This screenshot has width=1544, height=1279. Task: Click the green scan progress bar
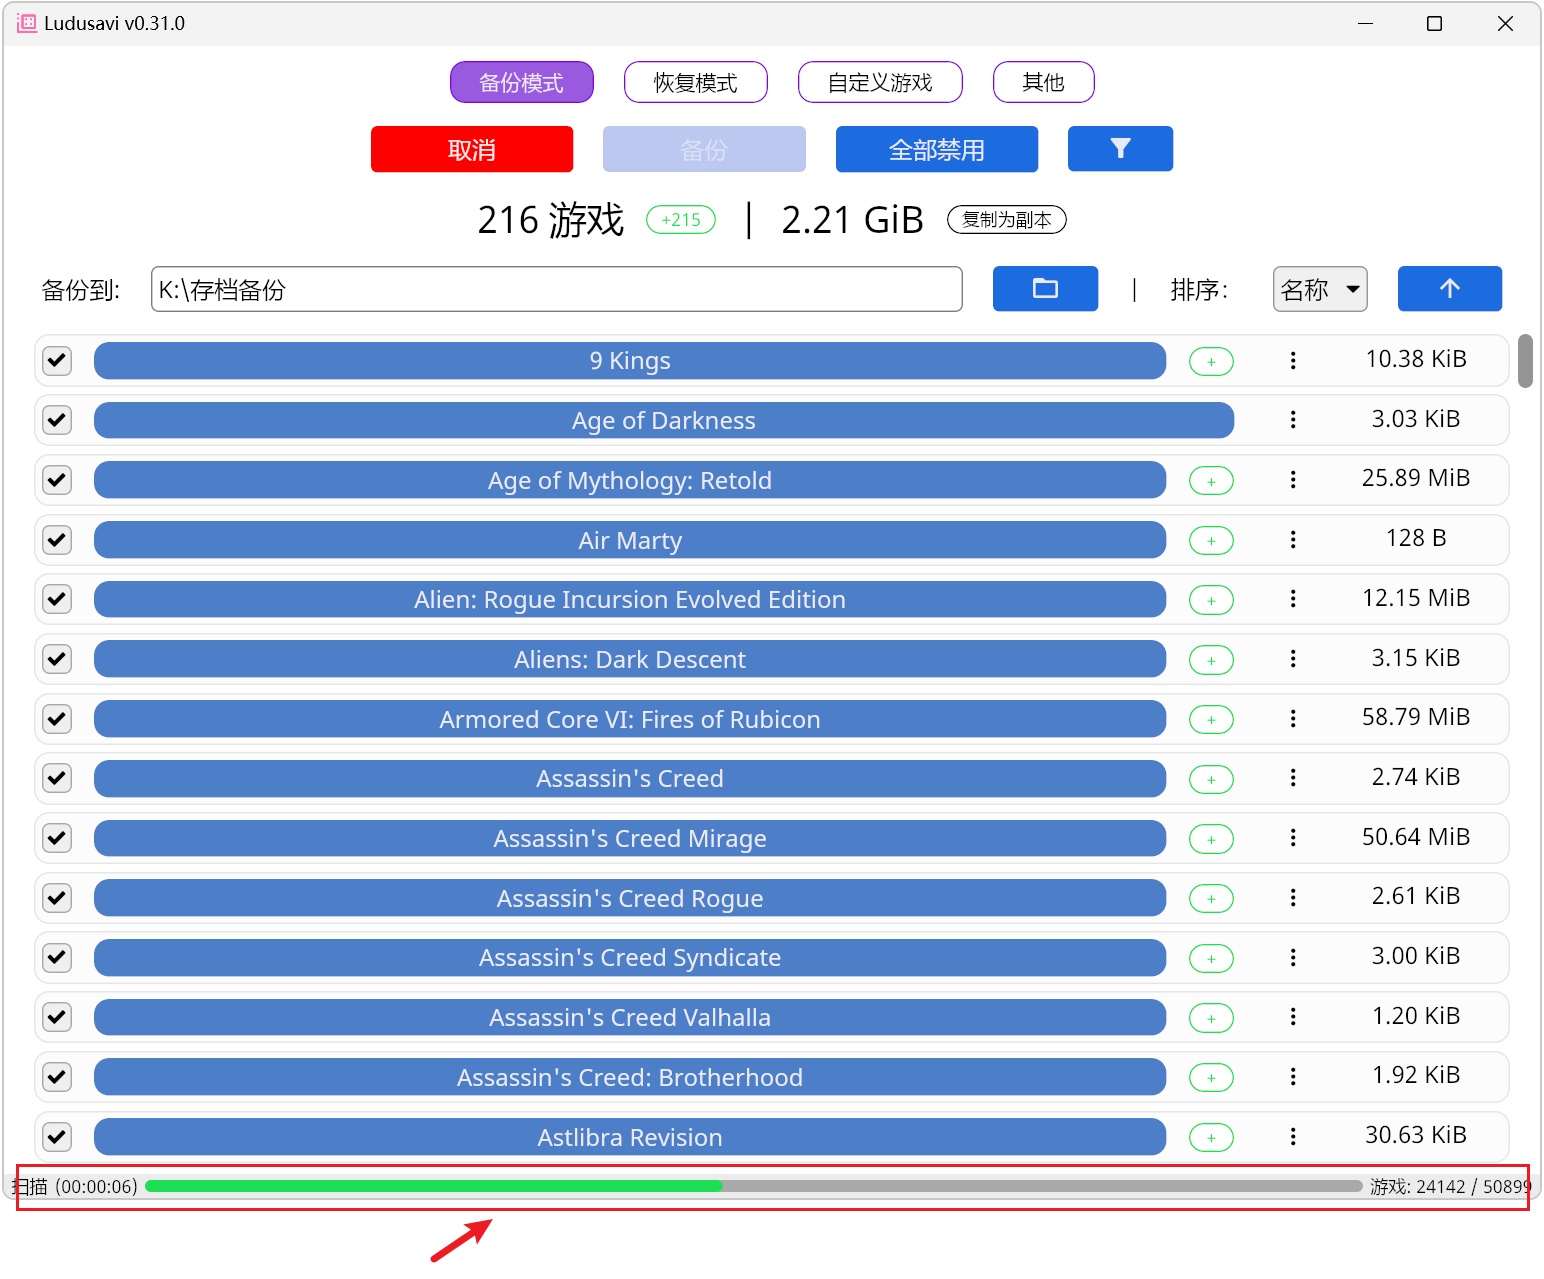pyautogui.click(x=754, y=1186)
